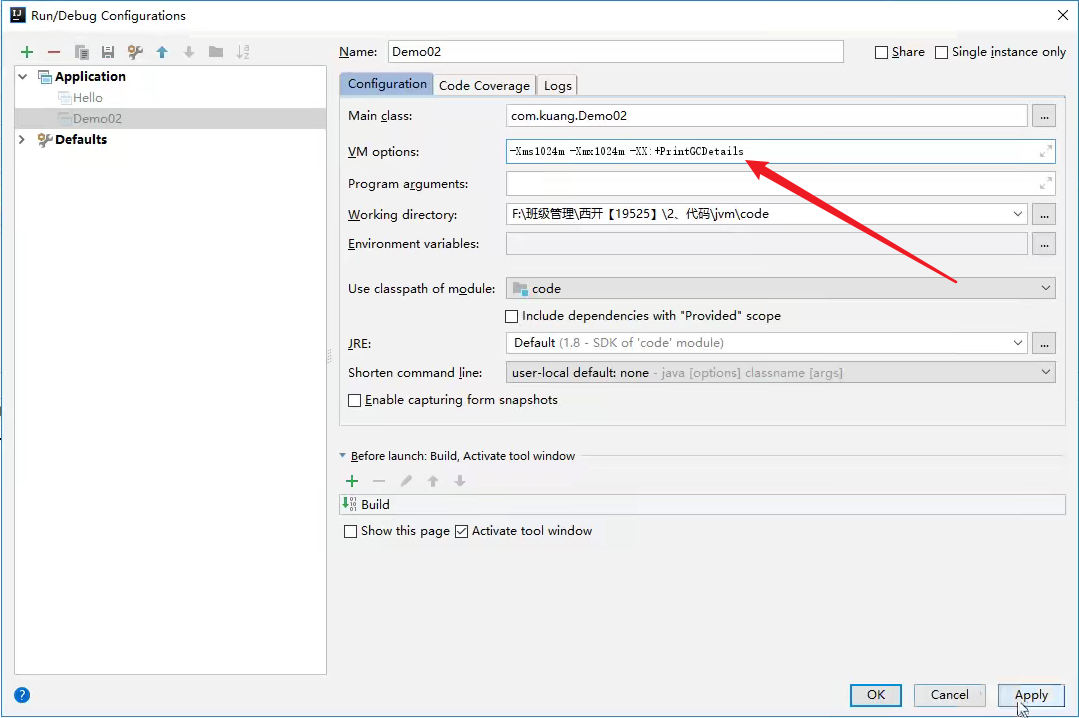The width and height of the screenshot is (1079, 718).
Task: Browse for the Working directory via ellipsis button
Action: pyautogui.click(x=1044, y=215)
